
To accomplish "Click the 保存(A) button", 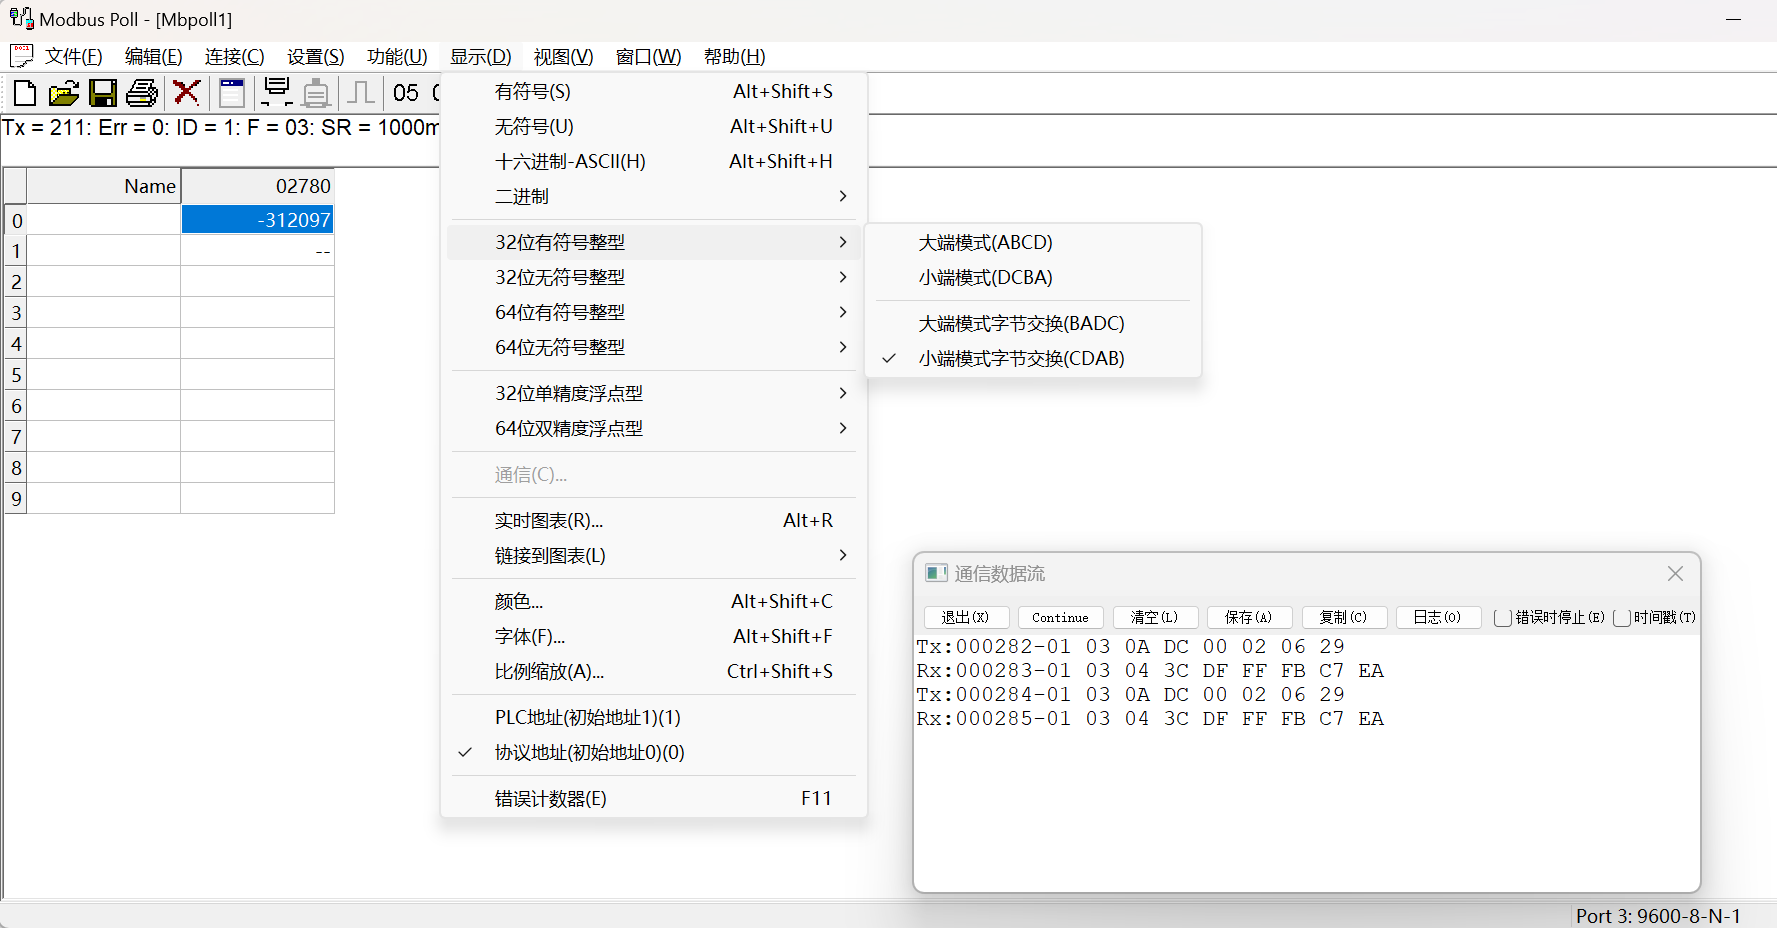I will tap(1249, 618).
